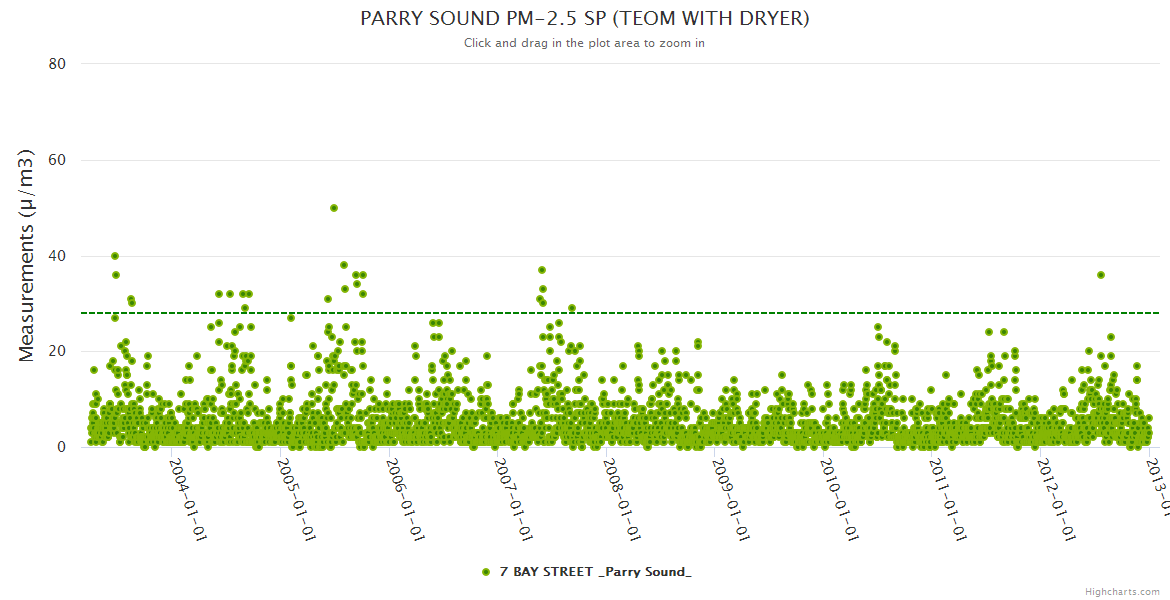The height and width of the screenshot is (600, 1170).
Task: Select the highest data point near 50
Action: [334, 208]
